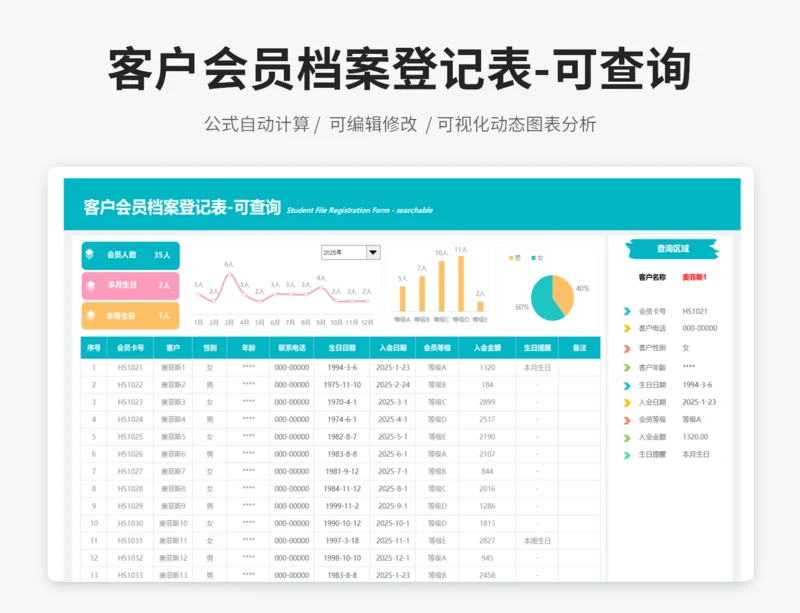The width and height of the screenshot is (800, 613).
Task: Click the green arrow icon beside 入会金额
Action: tap(627, 437)
